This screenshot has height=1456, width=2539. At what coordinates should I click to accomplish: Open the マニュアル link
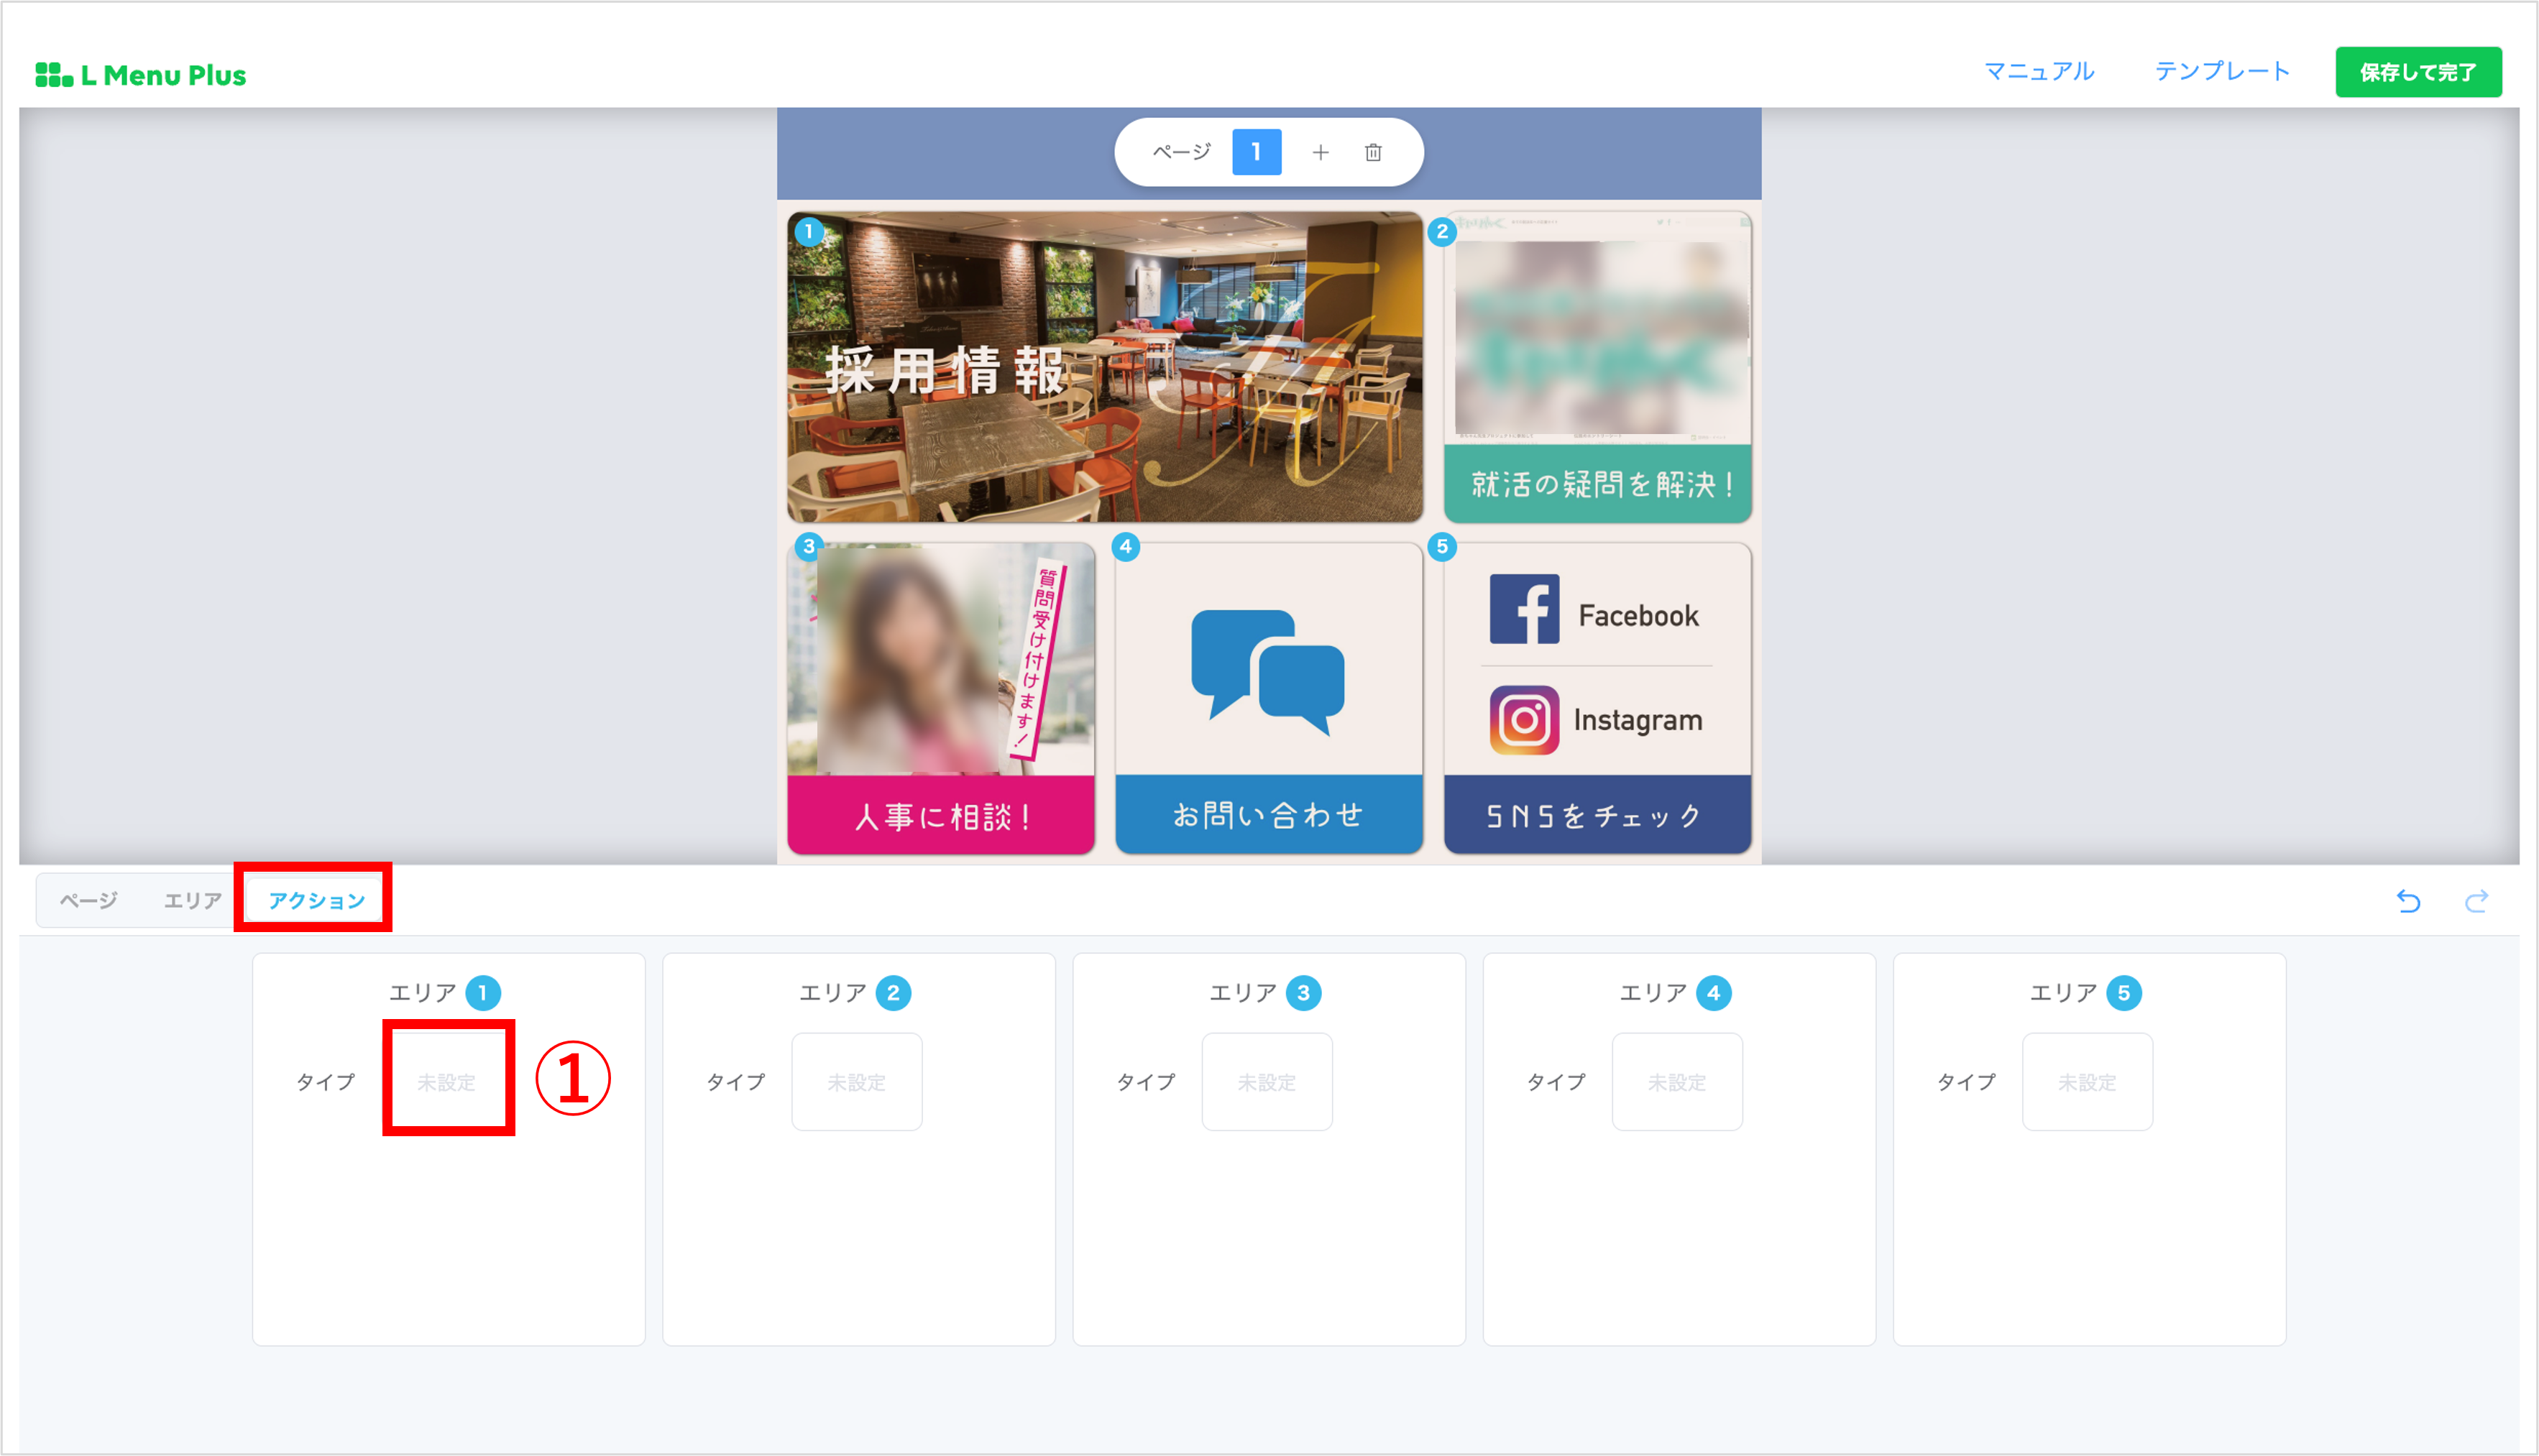point(2038,72)
